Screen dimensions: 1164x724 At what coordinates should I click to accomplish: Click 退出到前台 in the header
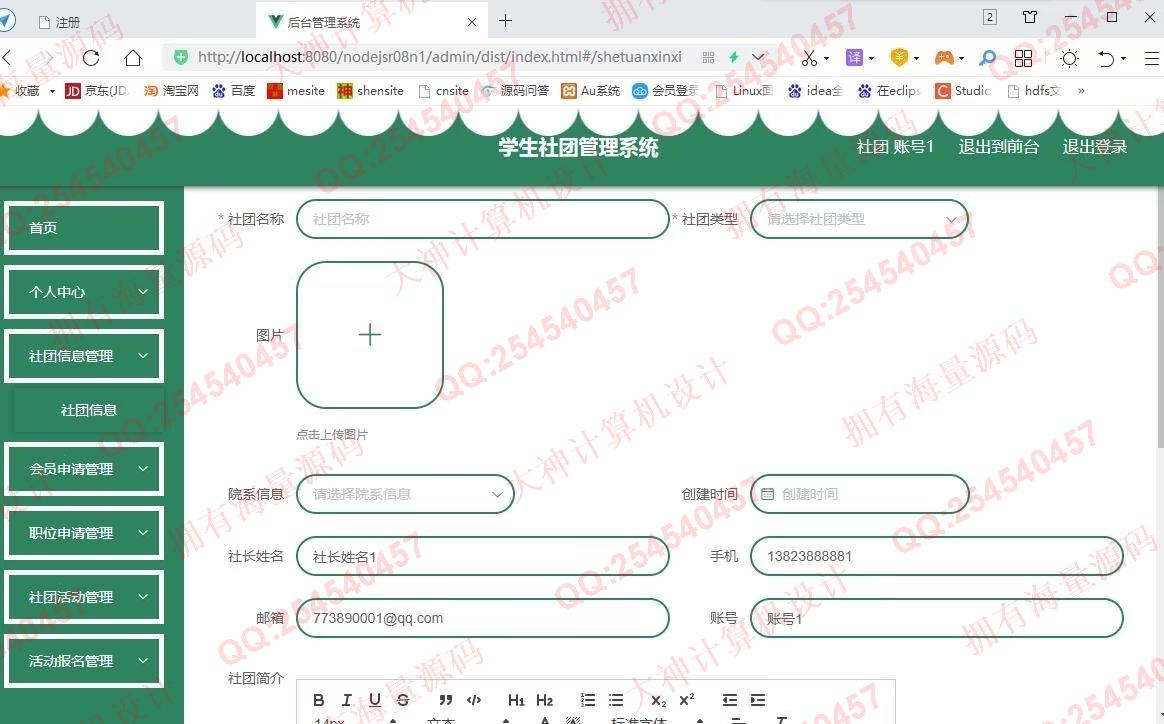(998, 147)
